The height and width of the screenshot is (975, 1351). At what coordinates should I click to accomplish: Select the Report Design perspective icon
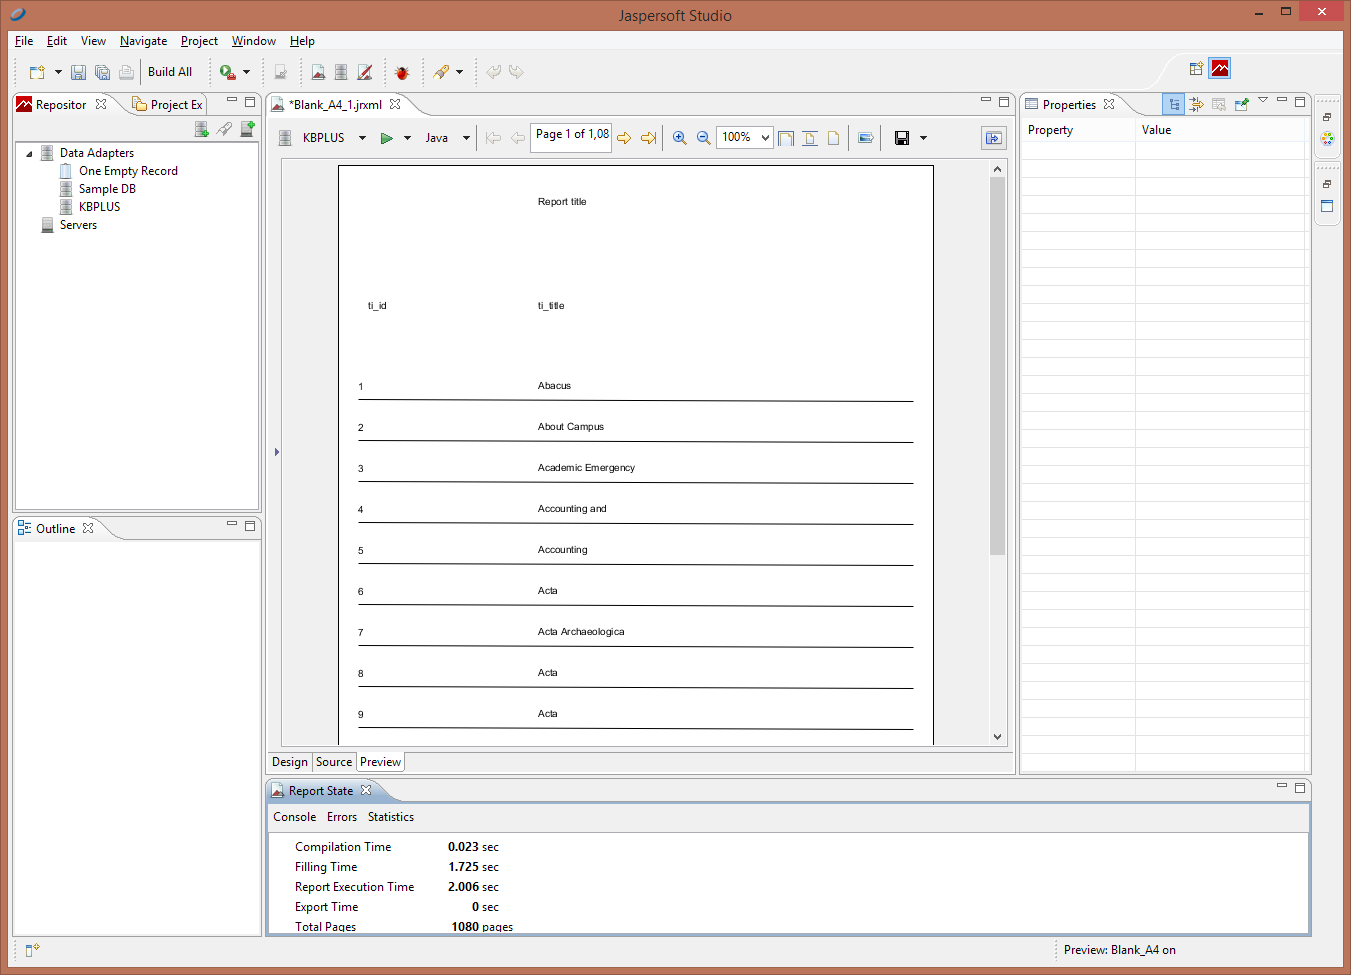click(x=1220, y=68)
